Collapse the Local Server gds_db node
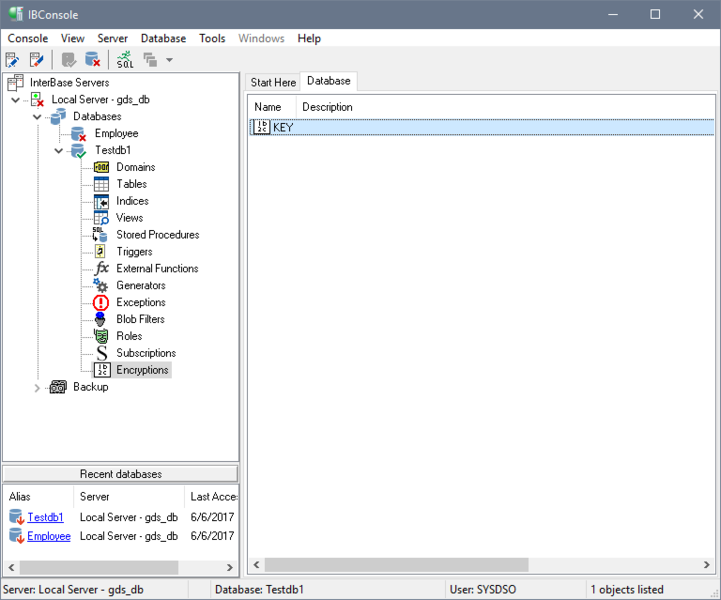 (15, 100)
